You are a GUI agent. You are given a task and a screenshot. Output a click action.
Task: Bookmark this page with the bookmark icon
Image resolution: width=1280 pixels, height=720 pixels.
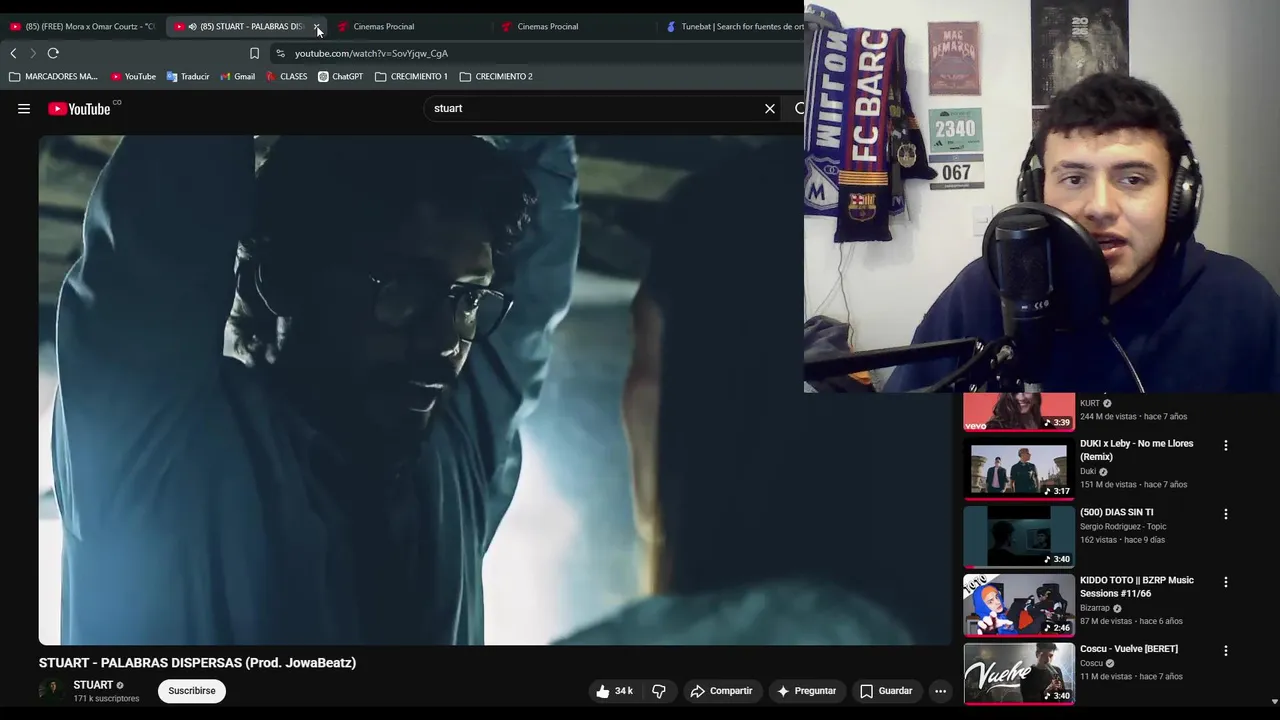pos(254,53)
